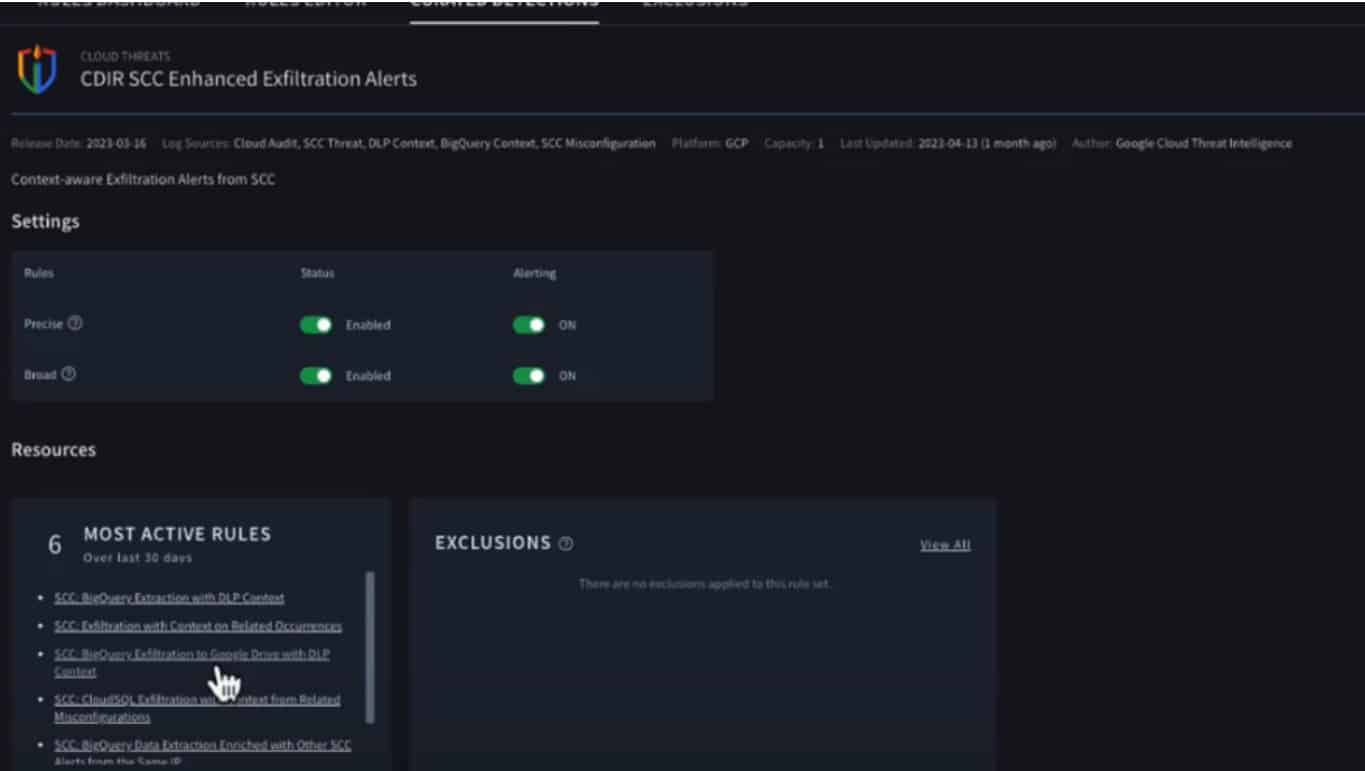Toggle the Precise rules Alerting switch
This screenshot has height=771, width=1365.
pyautogui.click(x=529, y=325)
